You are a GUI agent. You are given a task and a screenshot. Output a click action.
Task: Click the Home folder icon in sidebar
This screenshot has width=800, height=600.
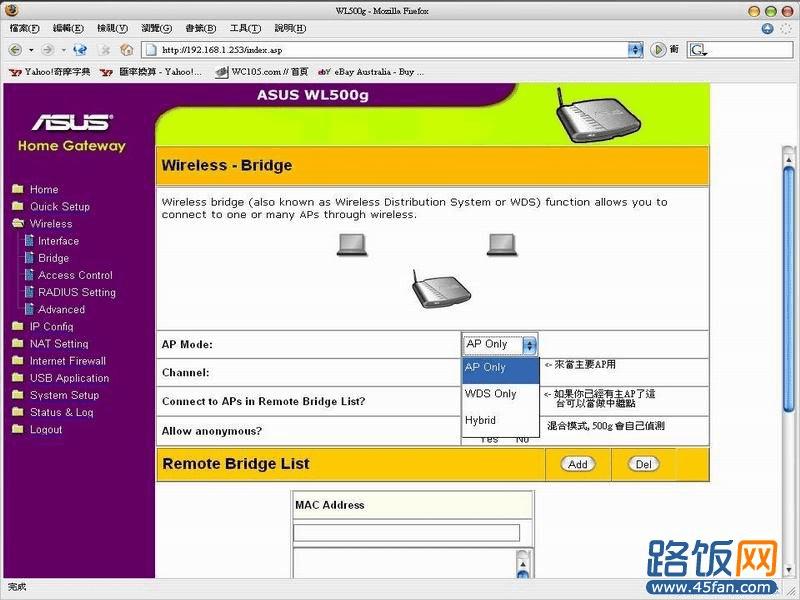(x=18, y=189)
